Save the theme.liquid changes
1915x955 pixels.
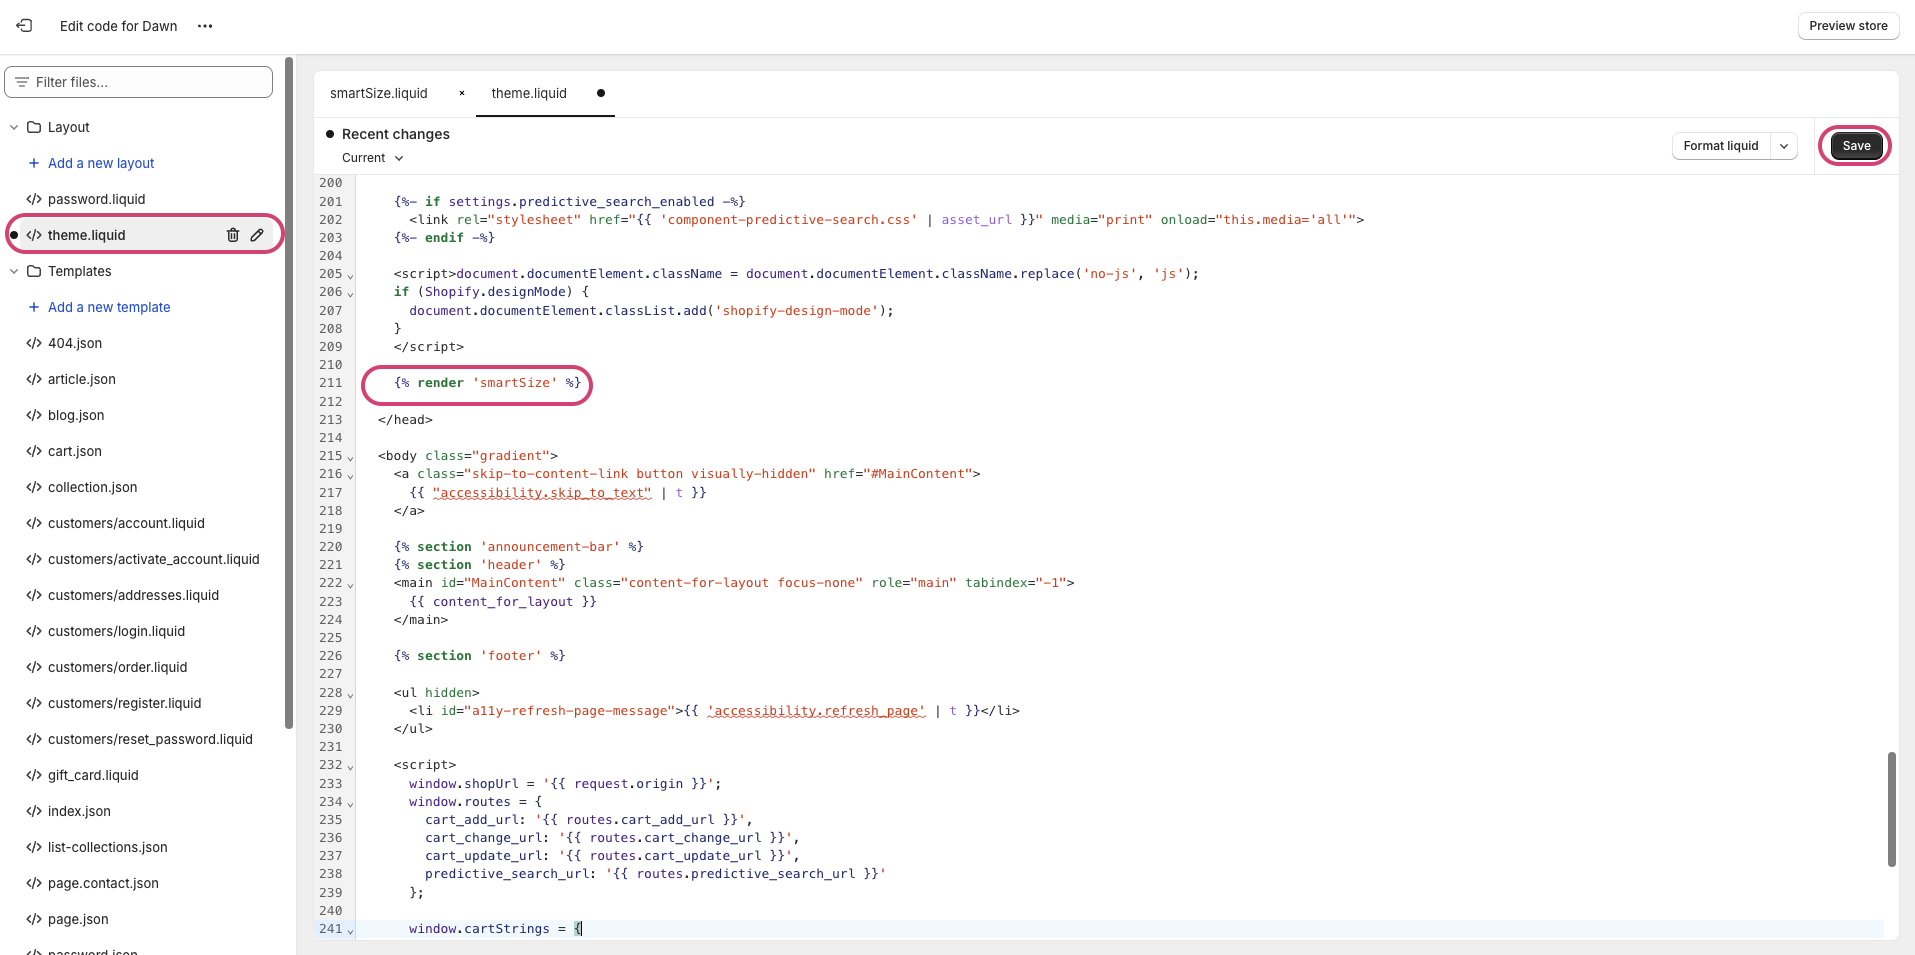click(x=1856, y=146)
